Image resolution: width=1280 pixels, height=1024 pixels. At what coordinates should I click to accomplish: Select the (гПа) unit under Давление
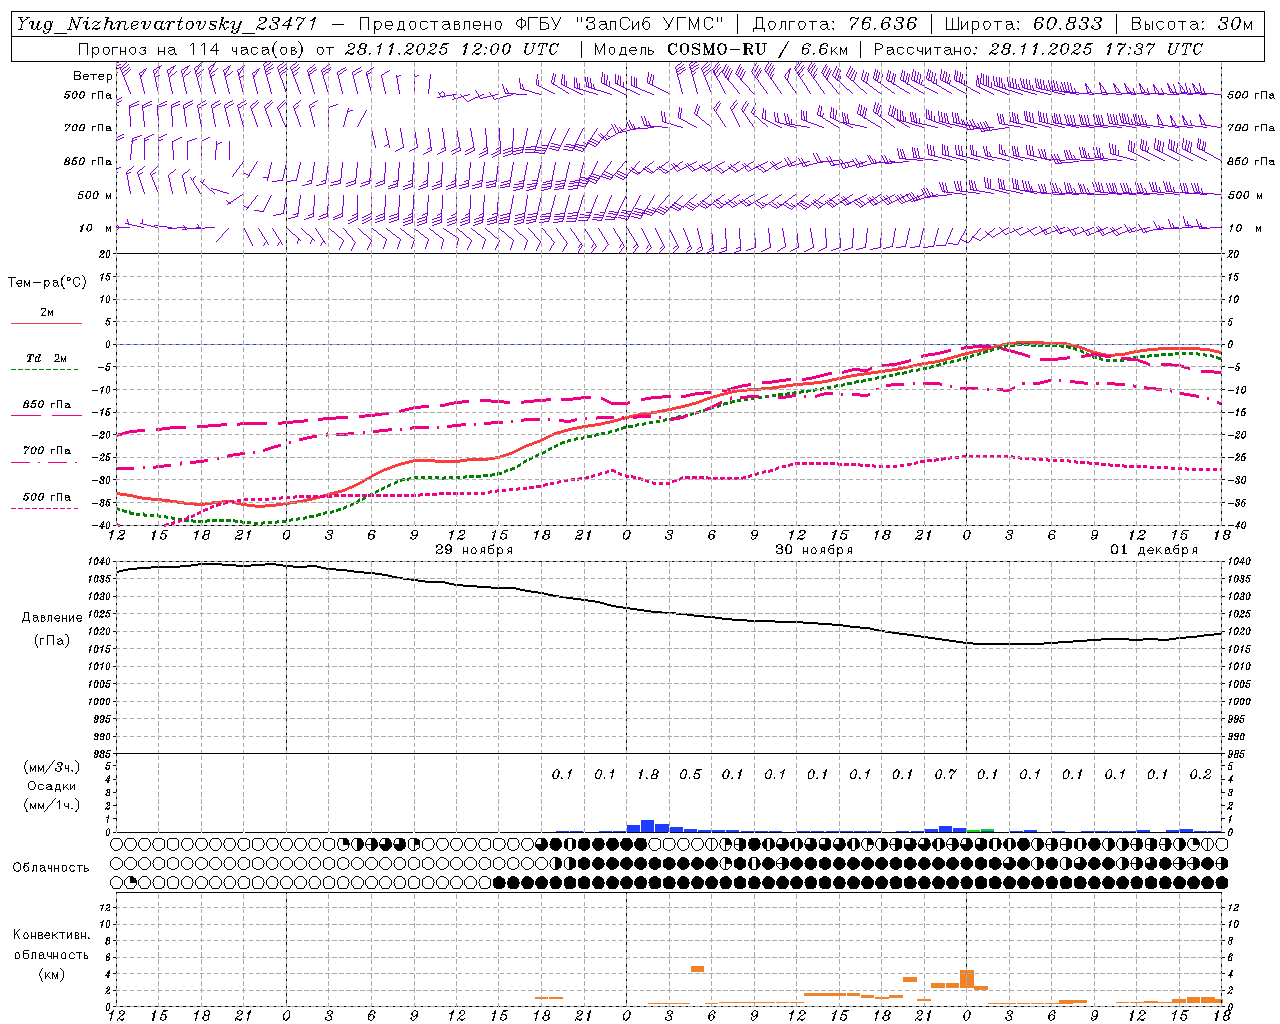coord(52,641)
